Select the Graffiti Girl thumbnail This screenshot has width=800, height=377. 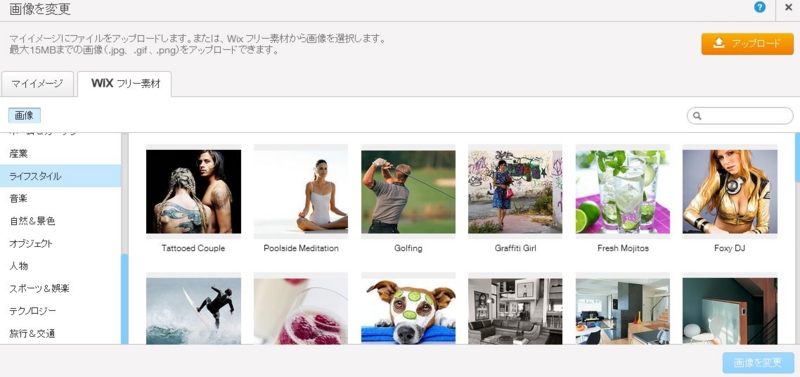click(x=515, y=191)
